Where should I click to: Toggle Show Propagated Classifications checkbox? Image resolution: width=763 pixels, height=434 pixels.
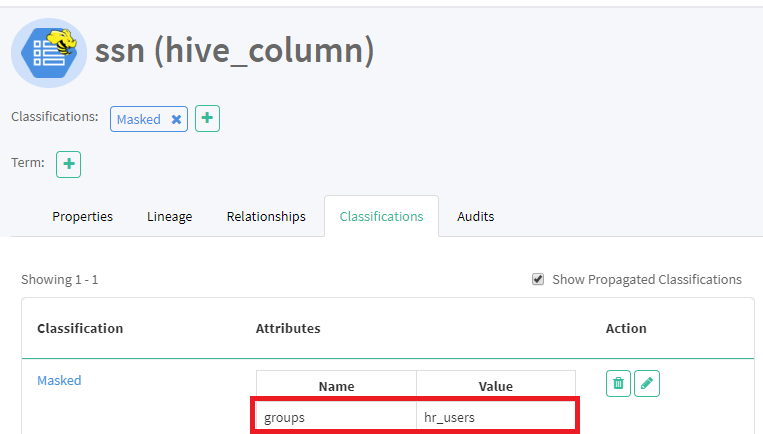[538, 279]
